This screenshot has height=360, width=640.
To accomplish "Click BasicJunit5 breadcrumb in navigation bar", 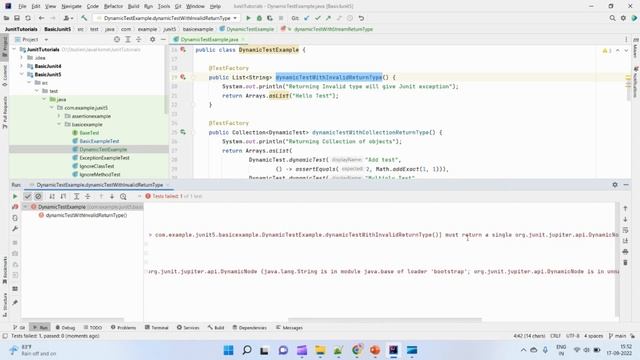I will (x=58, y=29).
